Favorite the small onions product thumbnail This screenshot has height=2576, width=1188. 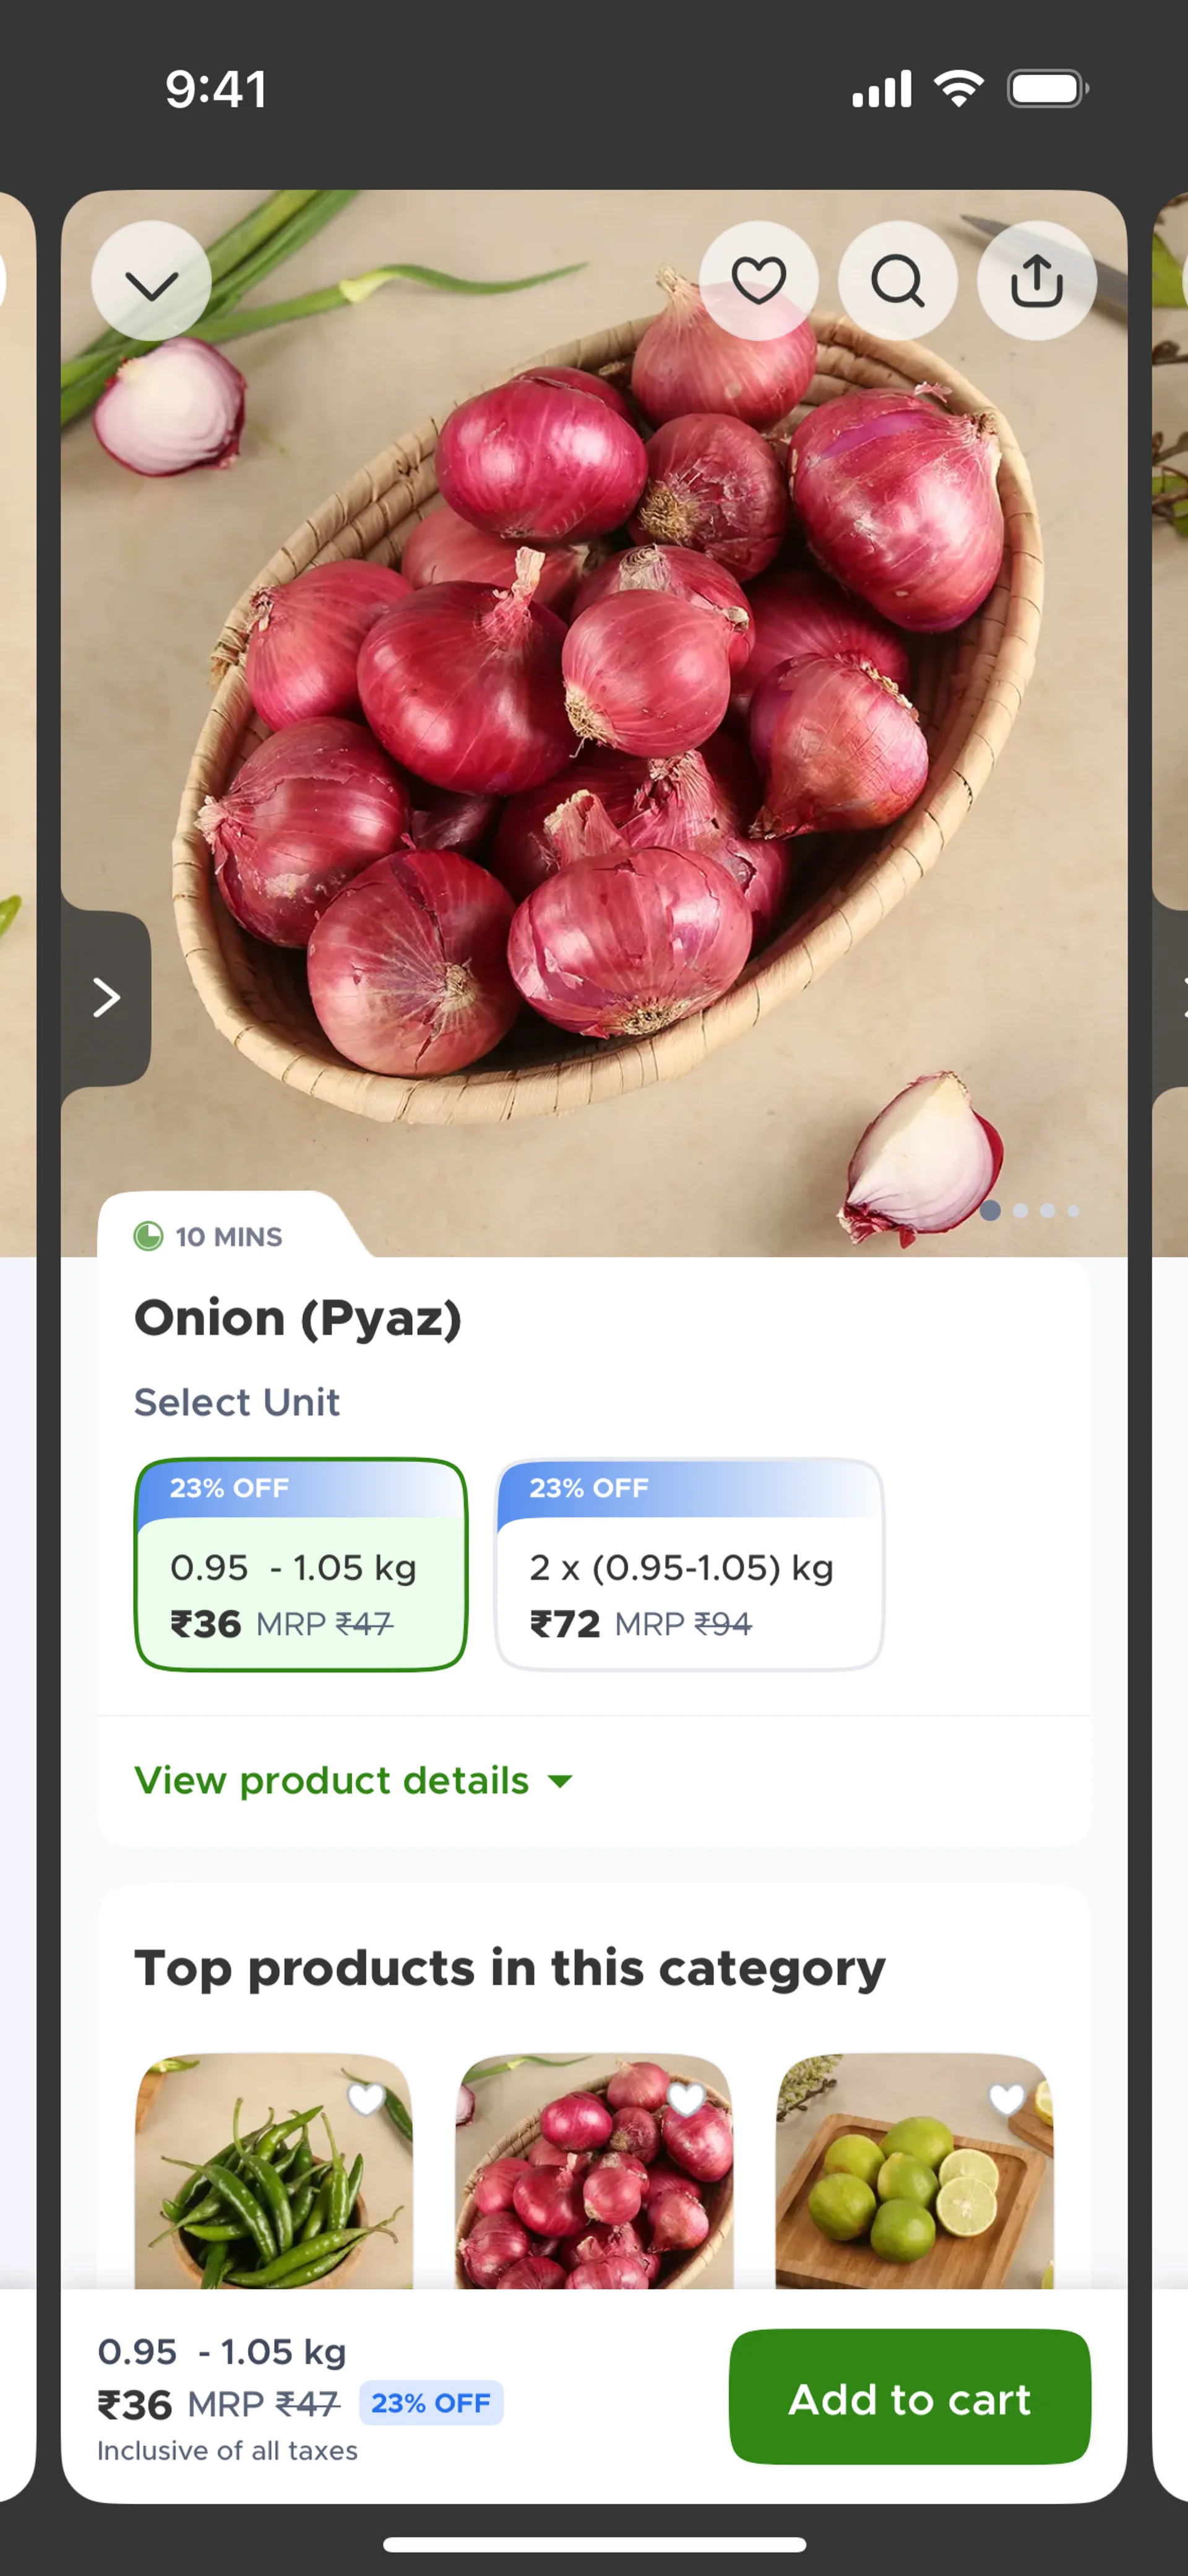click(x=686, y=2098)
